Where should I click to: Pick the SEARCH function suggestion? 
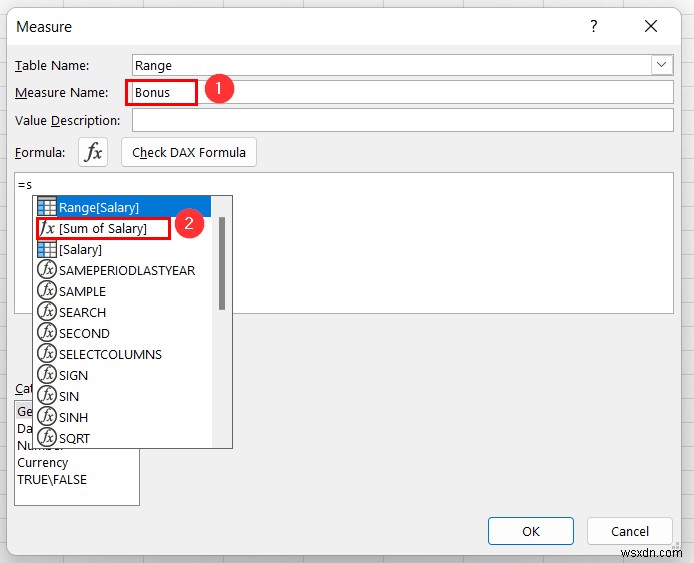coord(123,312)
